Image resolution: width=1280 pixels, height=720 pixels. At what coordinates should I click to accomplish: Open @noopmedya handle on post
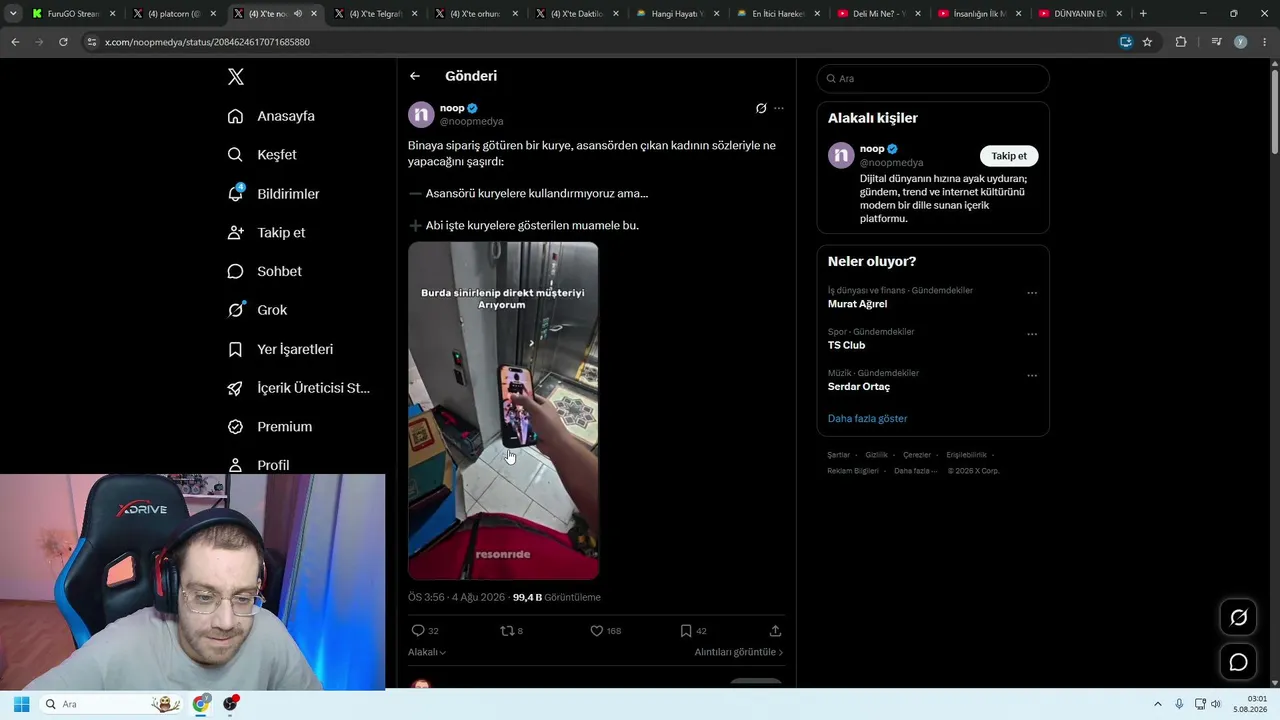472,122
